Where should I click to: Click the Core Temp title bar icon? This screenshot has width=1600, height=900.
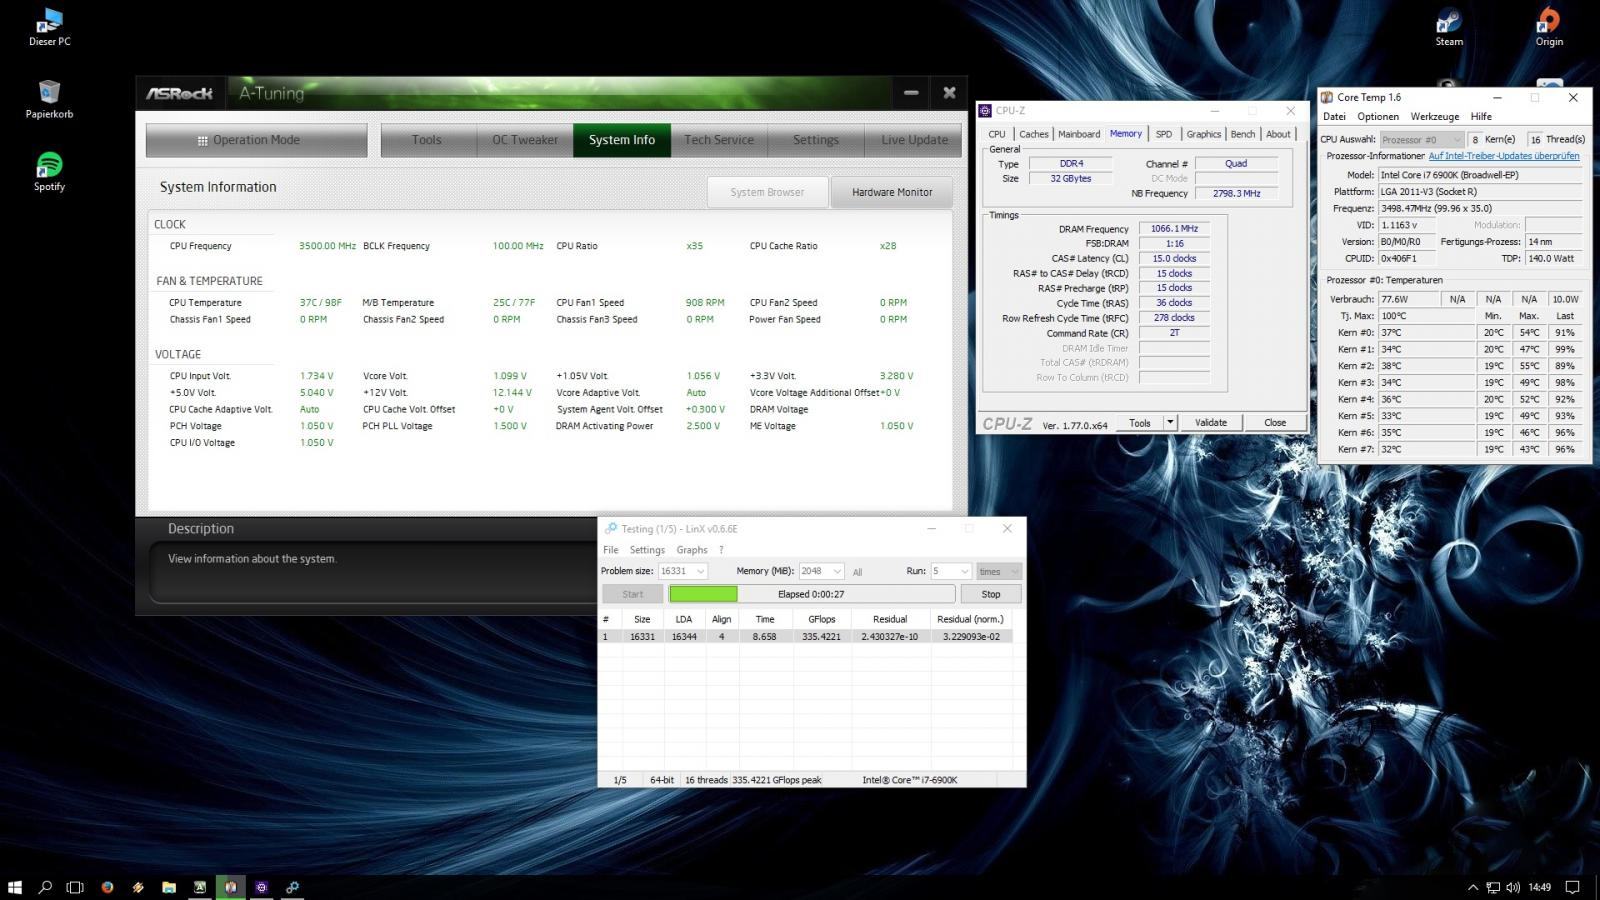pyautogui.click(x=1328, y=97)
